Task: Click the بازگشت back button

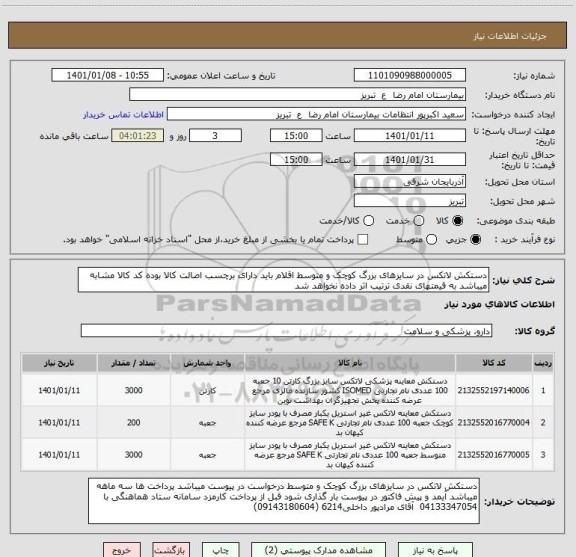Action: point(171,550)
